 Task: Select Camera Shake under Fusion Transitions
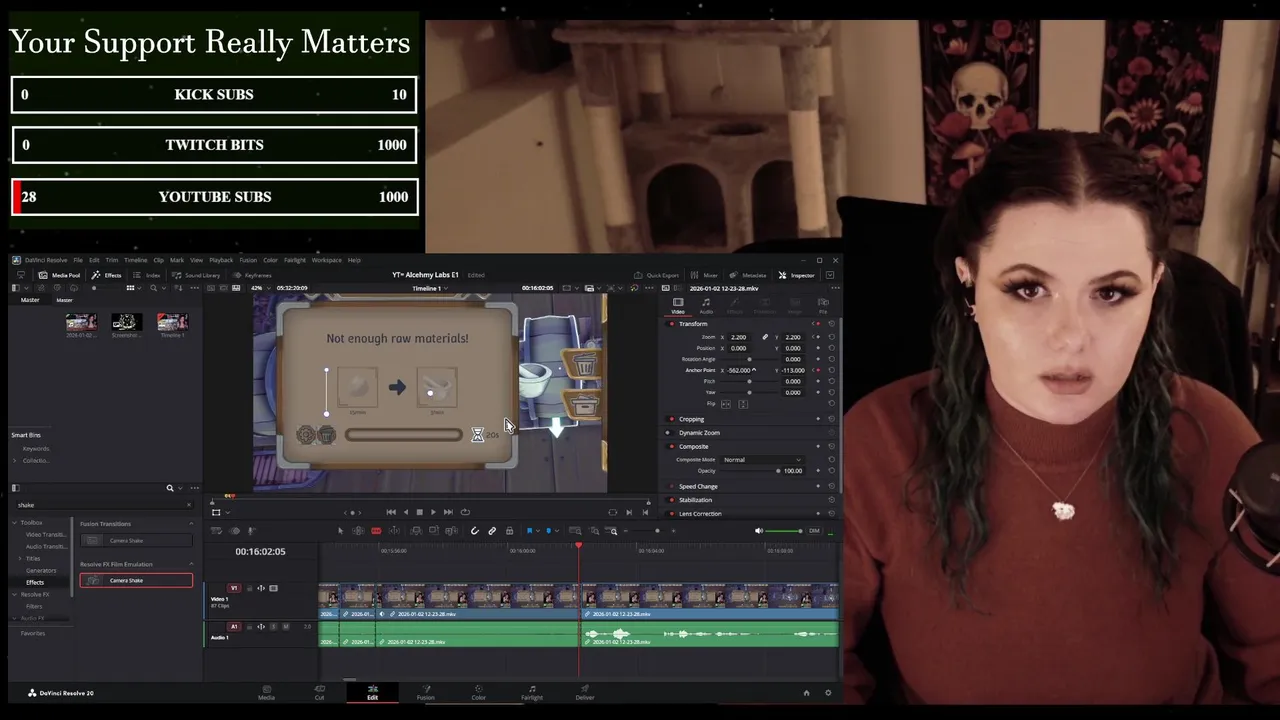[136, 541]
